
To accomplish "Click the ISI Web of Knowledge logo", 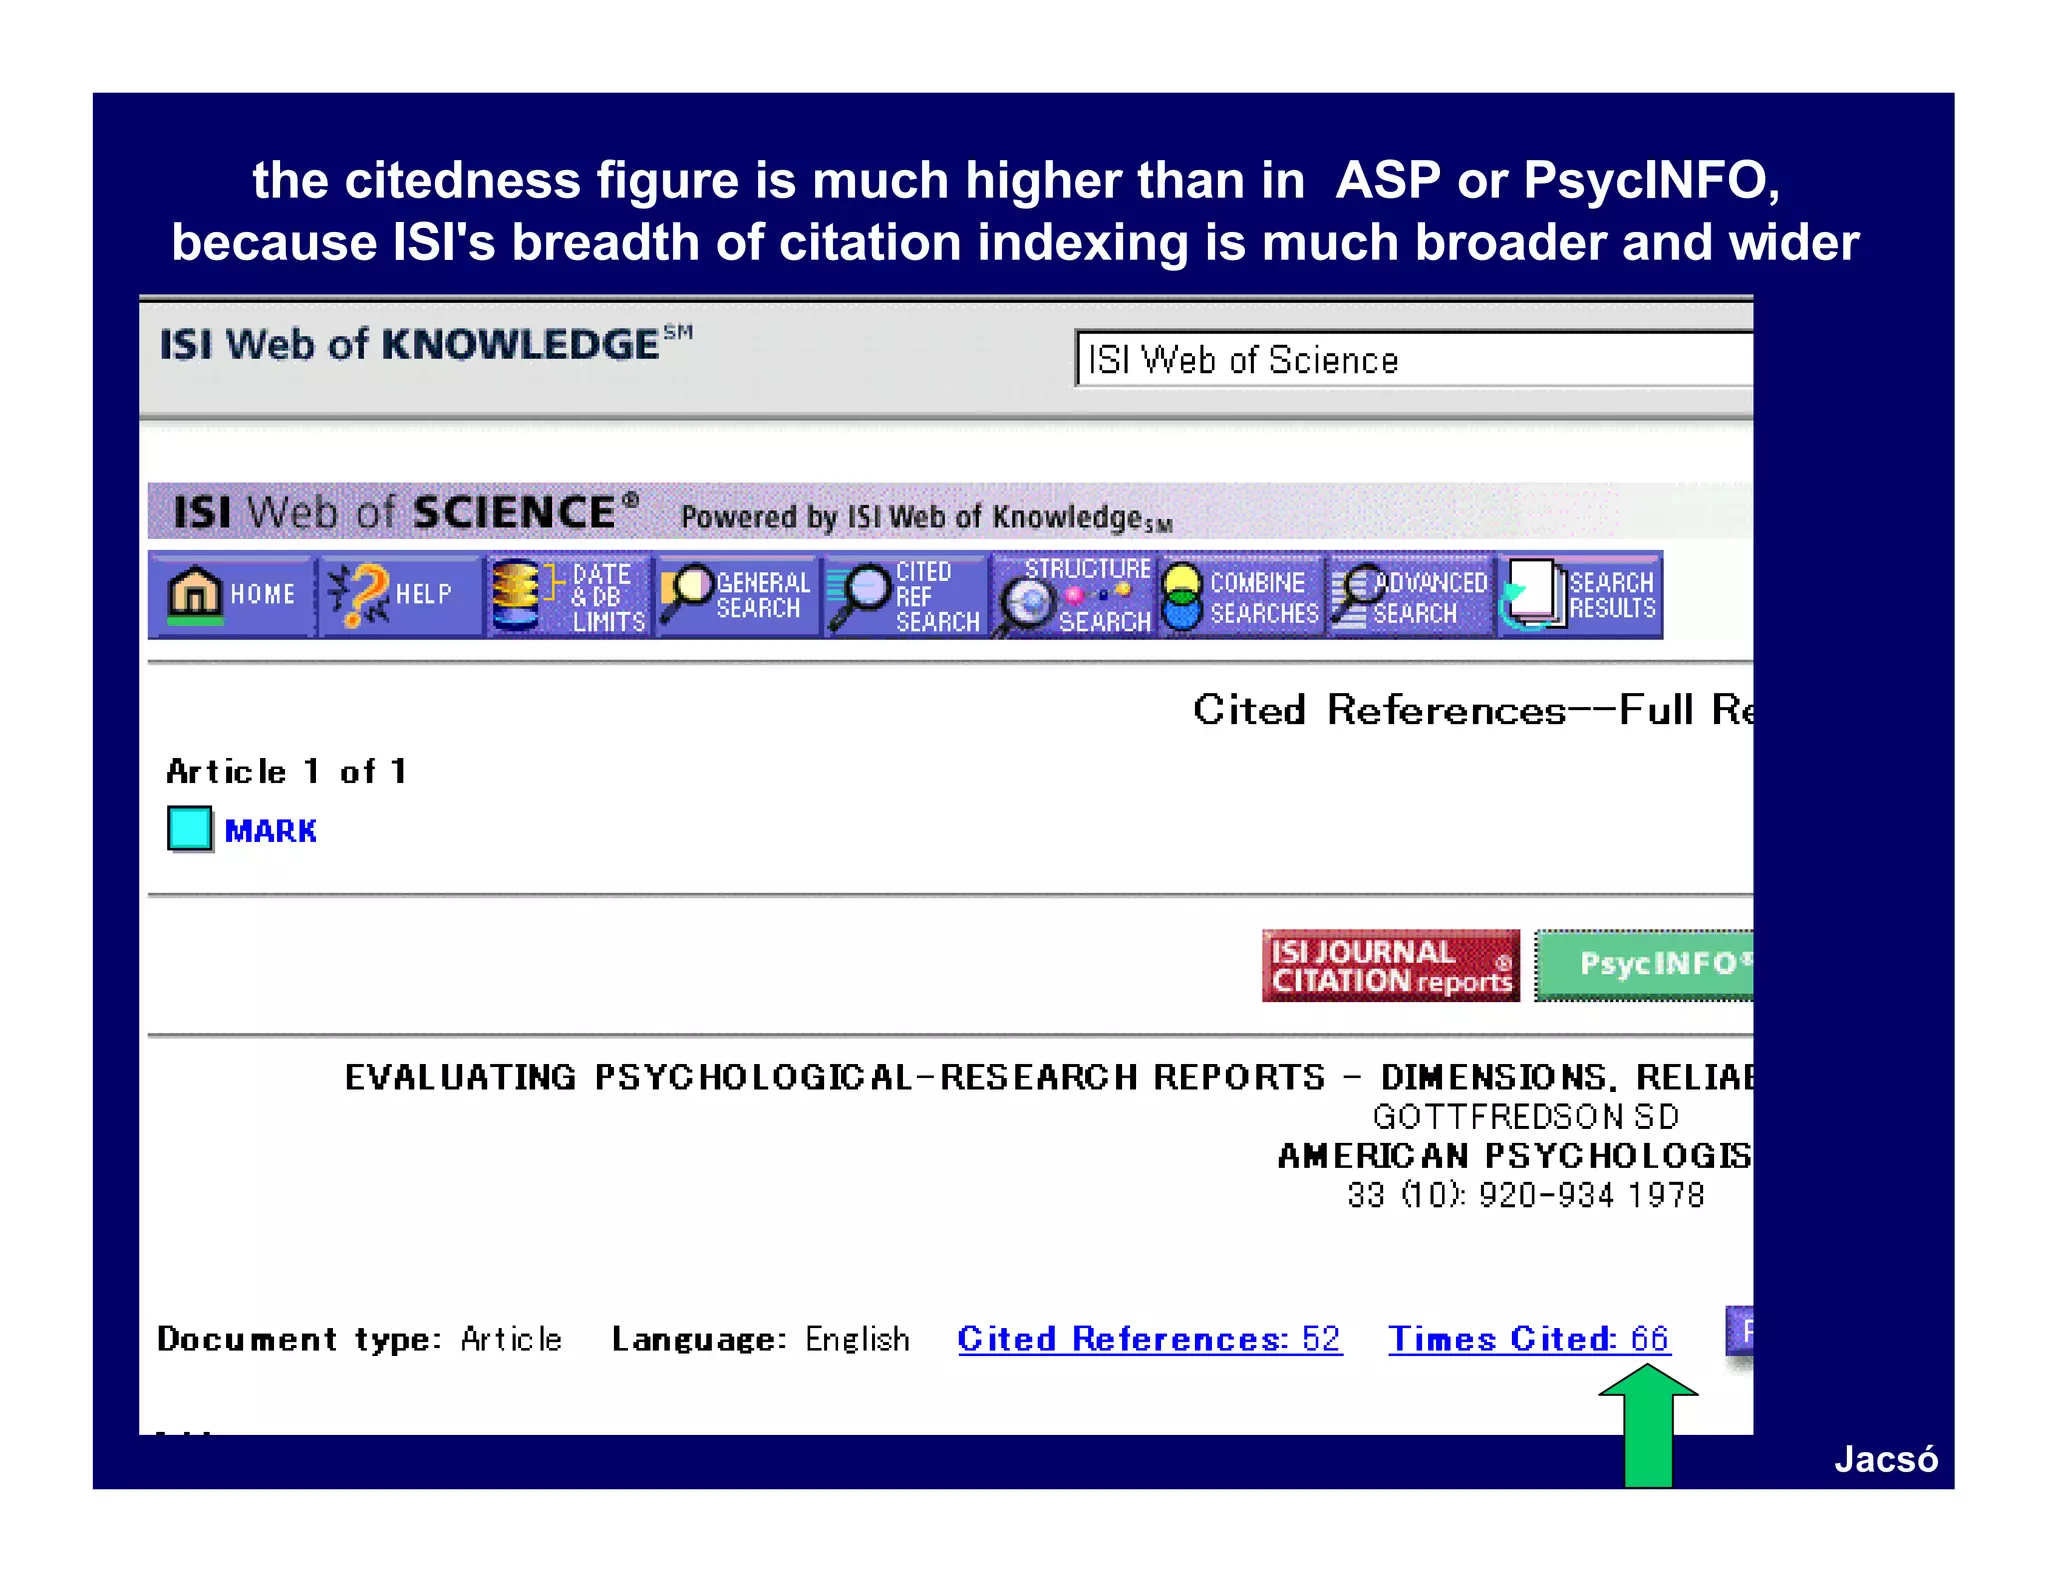I will 426,343.
